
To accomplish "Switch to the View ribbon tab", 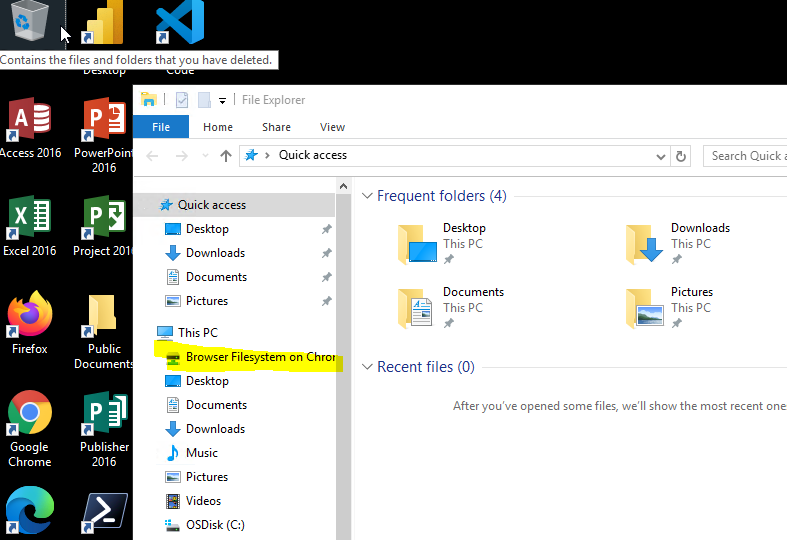I will click(x=332, y=127).
